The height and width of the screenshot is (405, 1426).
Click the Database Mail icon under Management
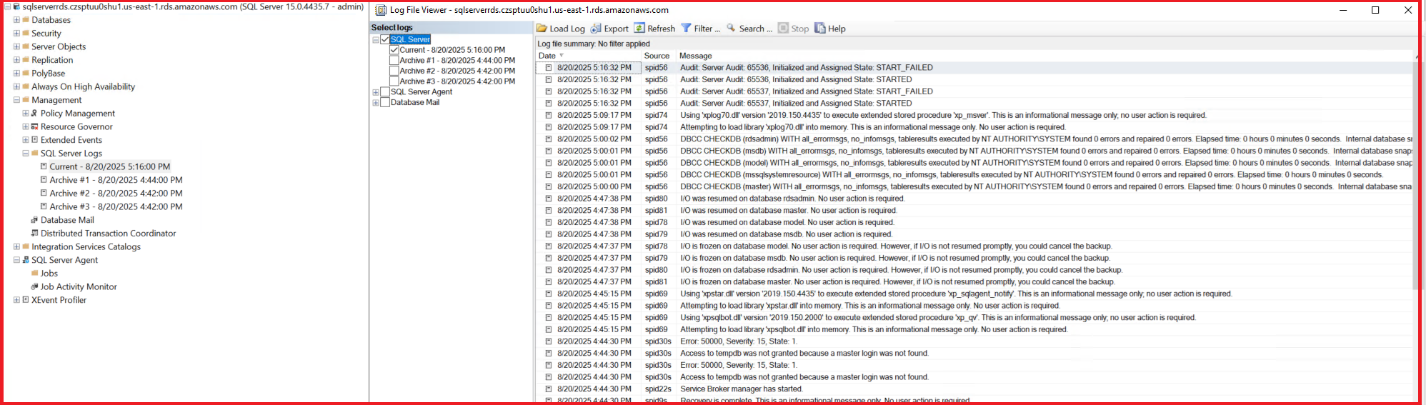(34, 220)
